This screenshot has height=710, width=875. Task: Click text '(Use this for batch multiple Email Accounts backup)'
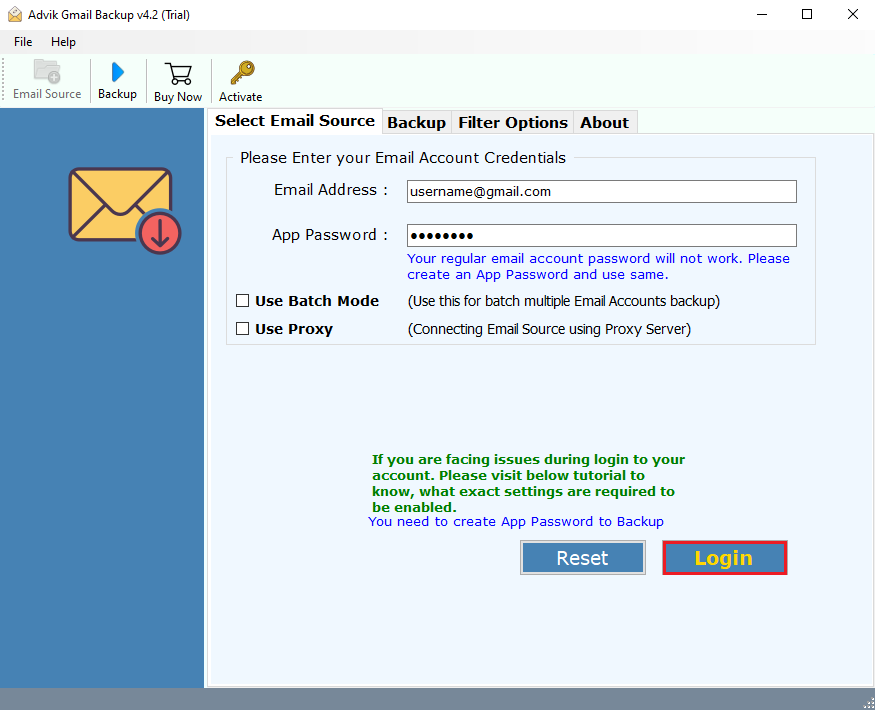pos(564,301)
